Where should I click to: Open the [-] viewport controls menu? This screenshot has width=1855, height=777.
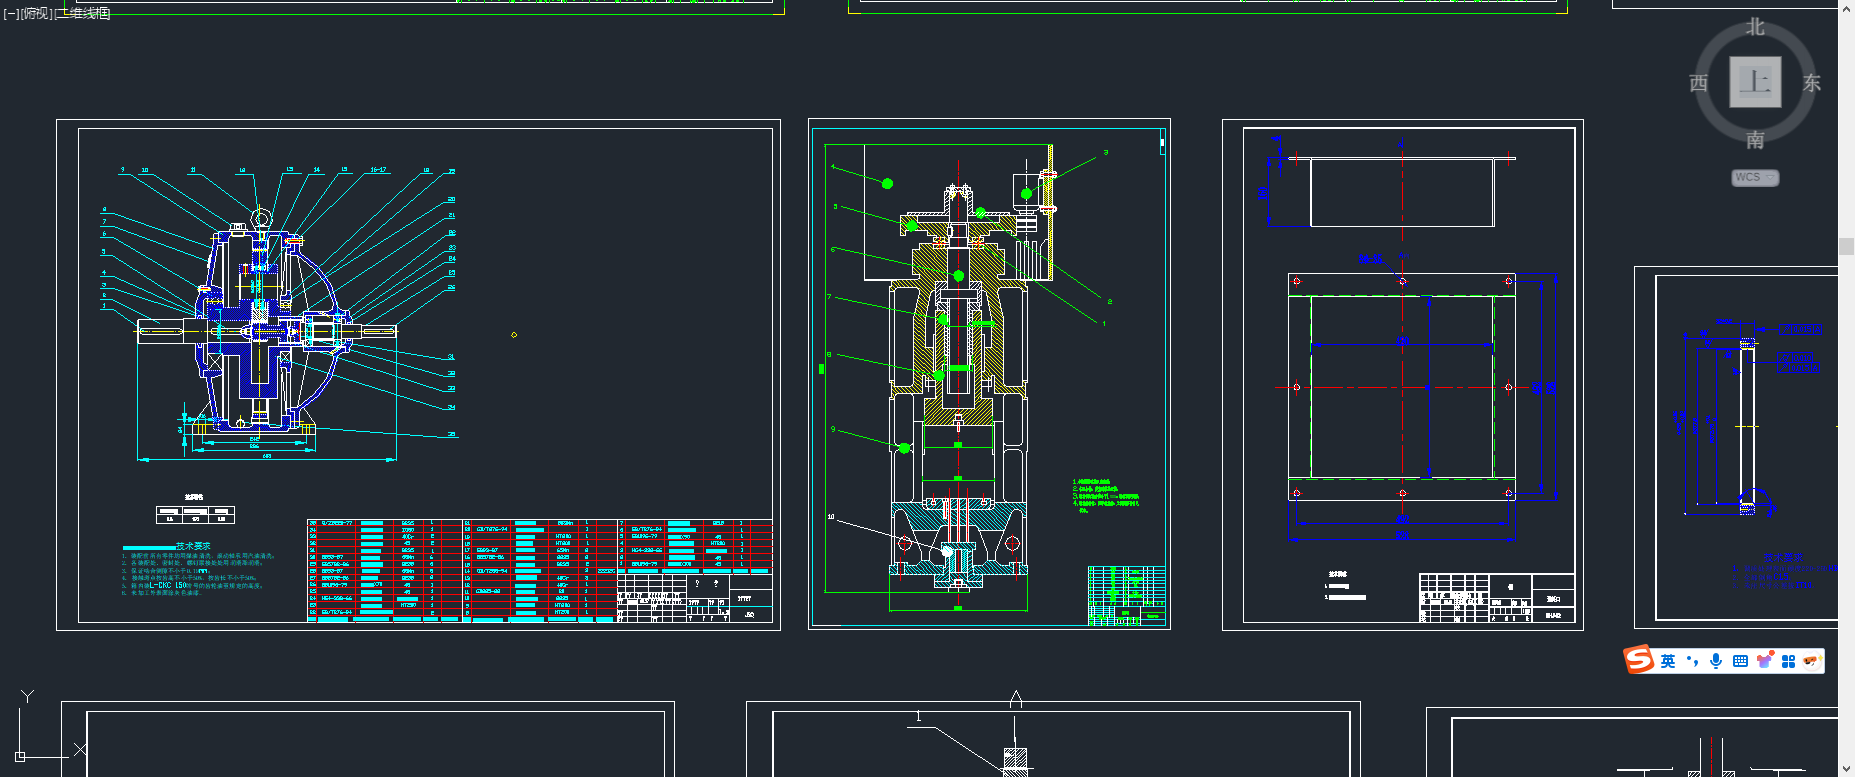(x=11, y=13)
